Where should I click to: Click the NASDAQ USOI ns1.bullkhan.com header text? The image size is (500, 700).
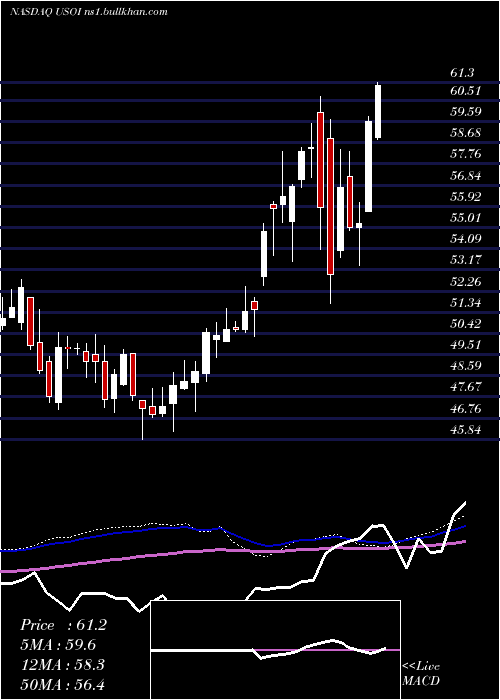point(88,12)
